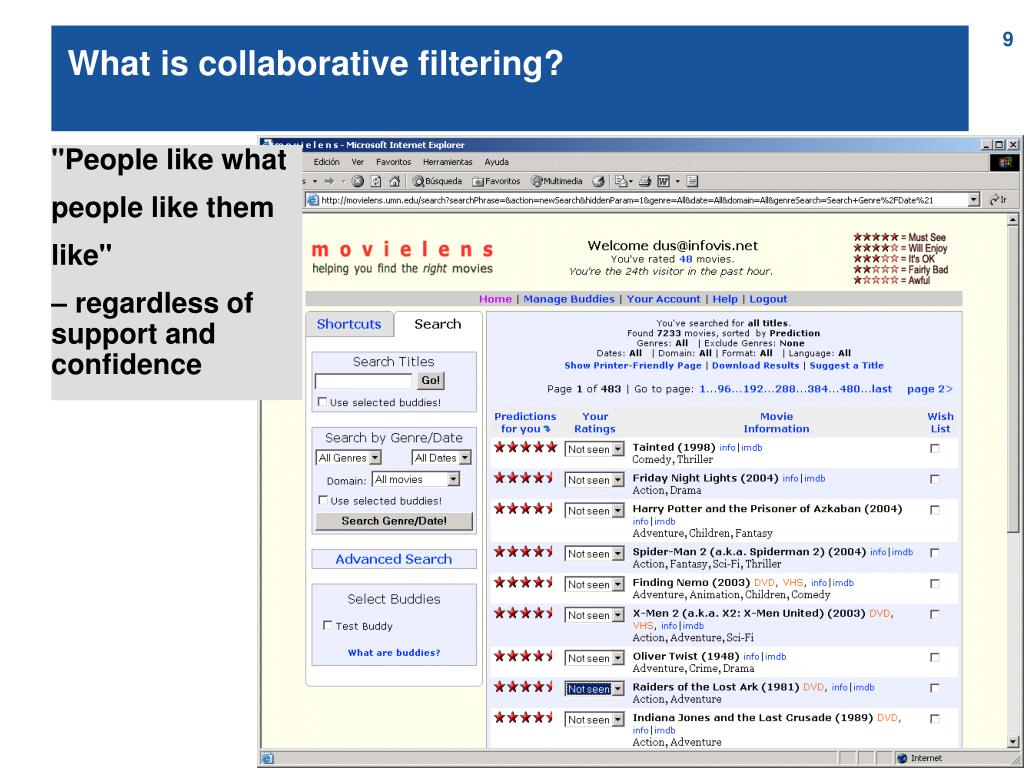Open the Herramientas menu
Screen dimensions: 1024x768
pyautogui.click(x=447, y=162)
